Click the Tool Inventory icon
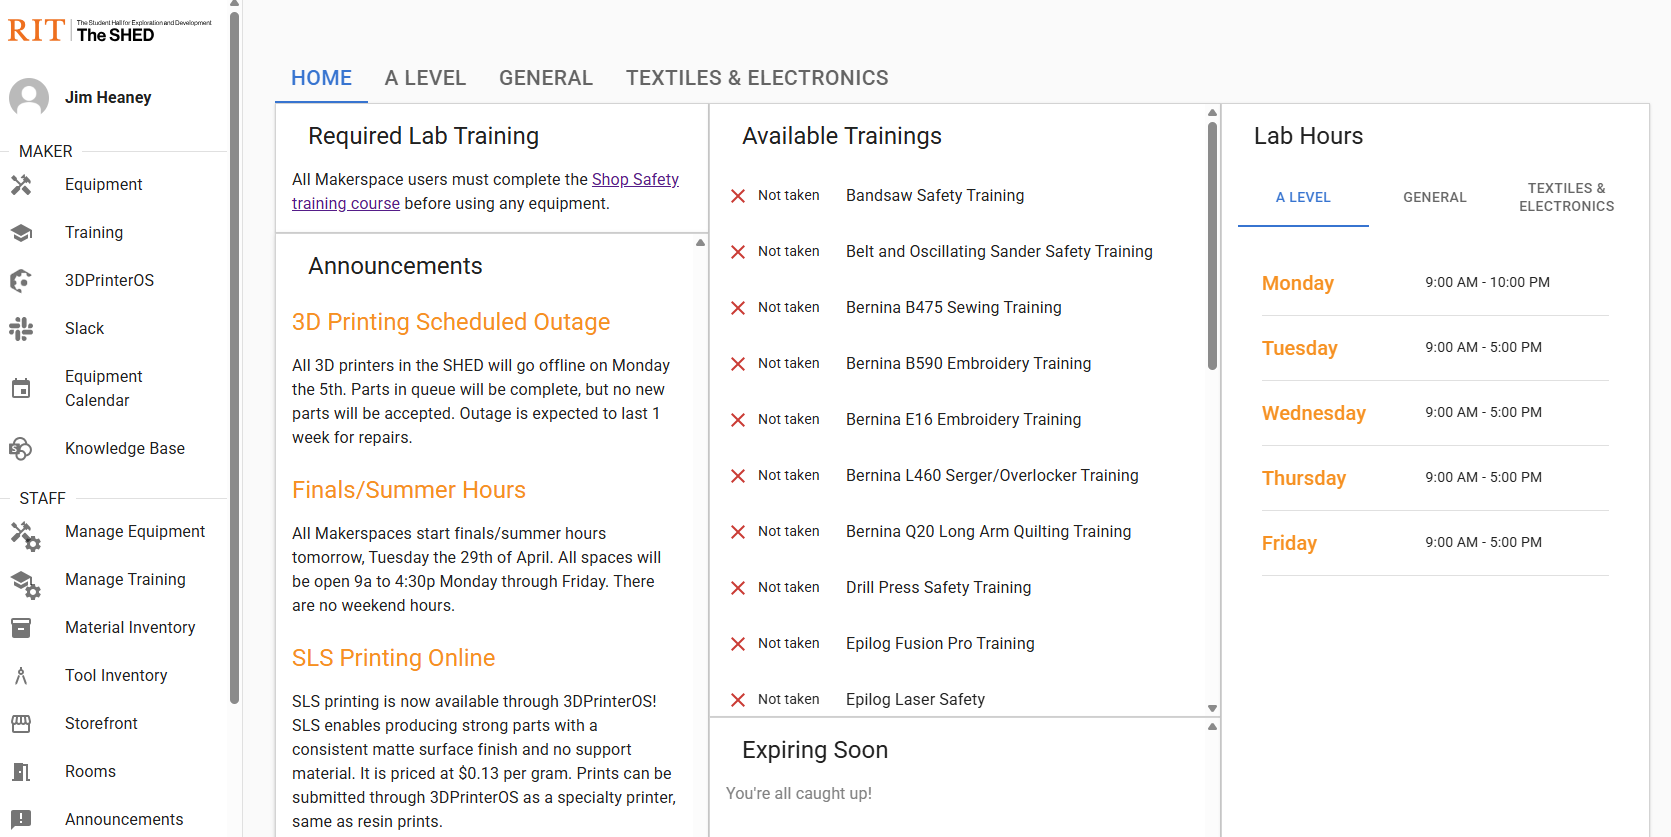Screen dimensions: 1671x837 (21, 676)
